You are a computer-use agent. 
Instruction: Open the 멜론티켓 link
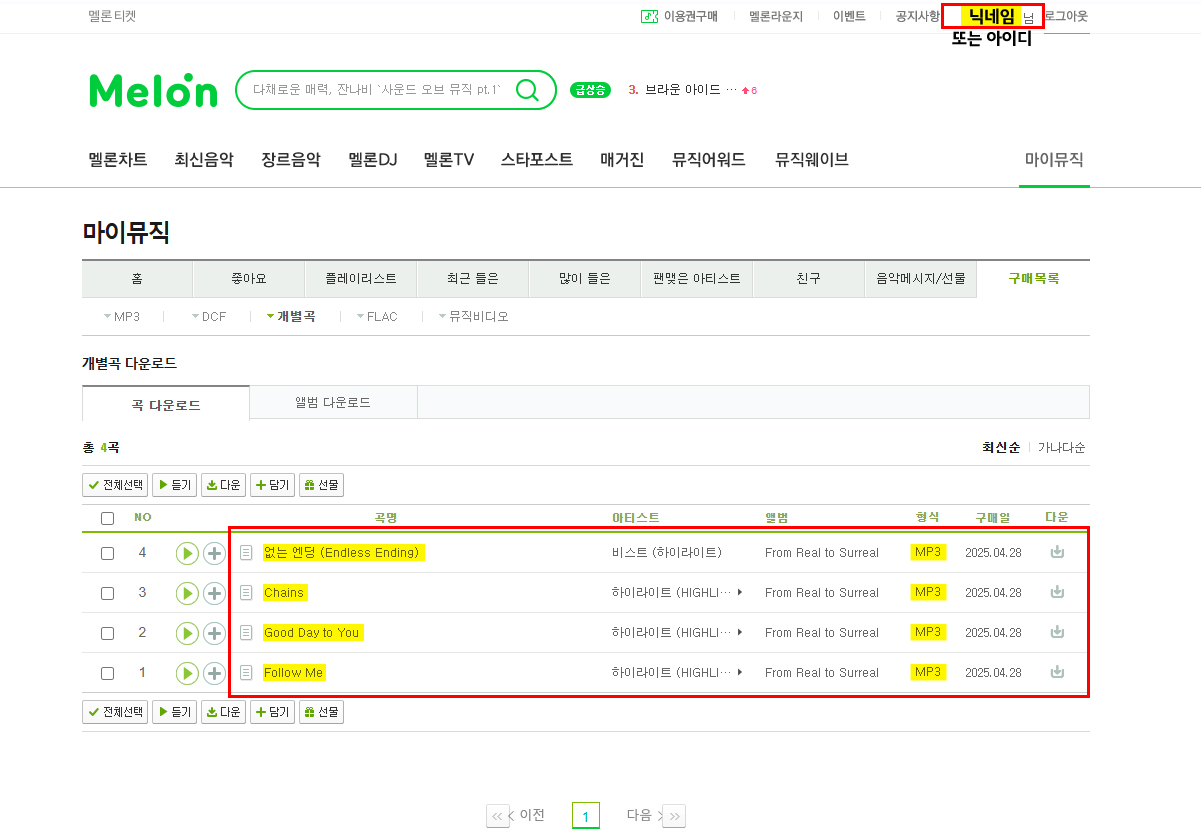click(112, 16)
